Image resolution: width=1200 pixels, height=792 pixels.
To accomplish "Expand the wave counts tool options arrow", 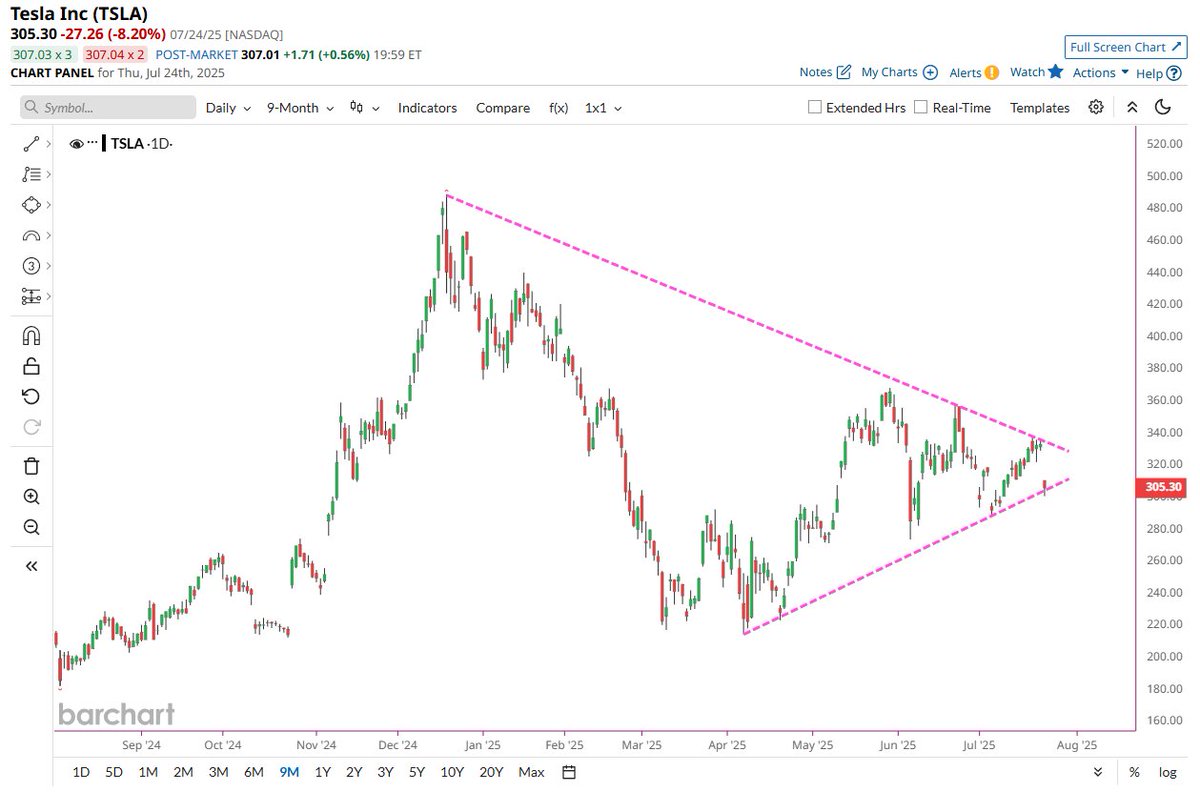I will click(47, 266).
